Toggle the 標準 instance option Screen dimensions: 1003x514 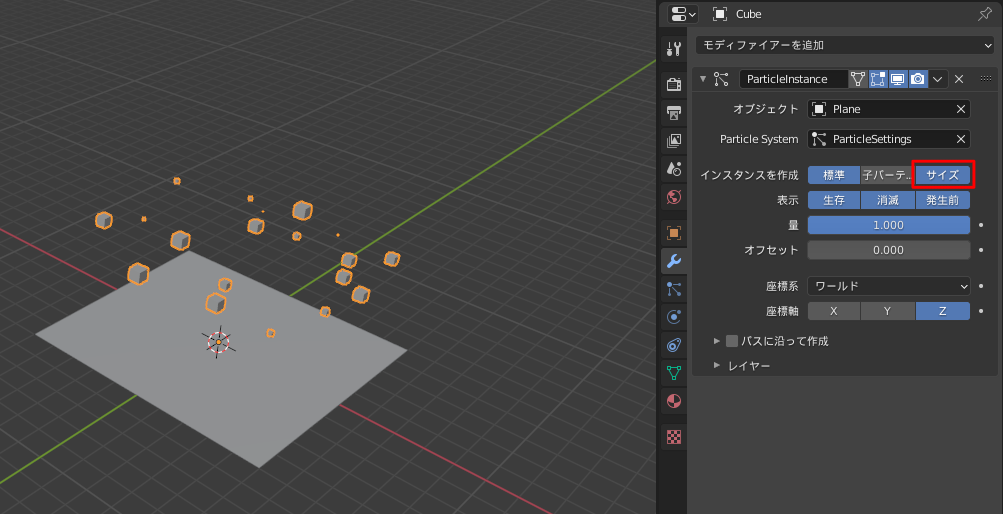(x=833, y=175)
